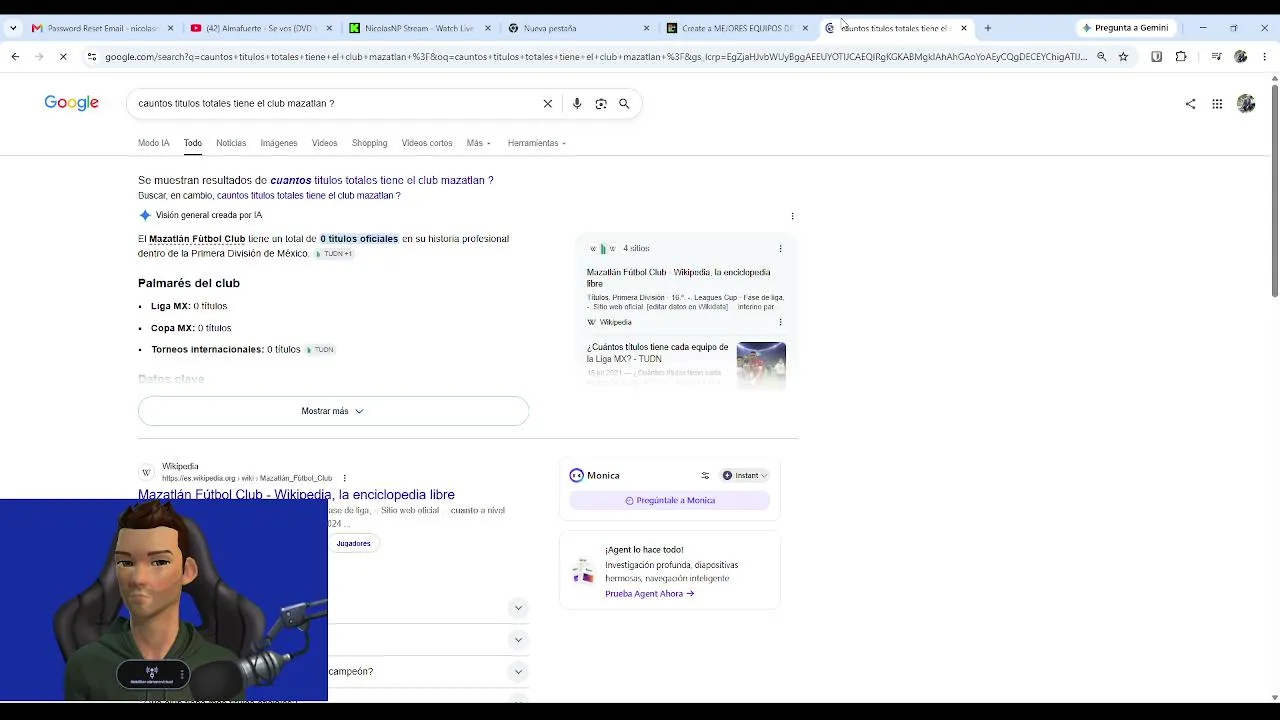Open the TUDN Liga MX article thumbnail
Image resolution: width=1280 pixels, height=720 pixels.
pyautogui.click(x=761, y=365)
